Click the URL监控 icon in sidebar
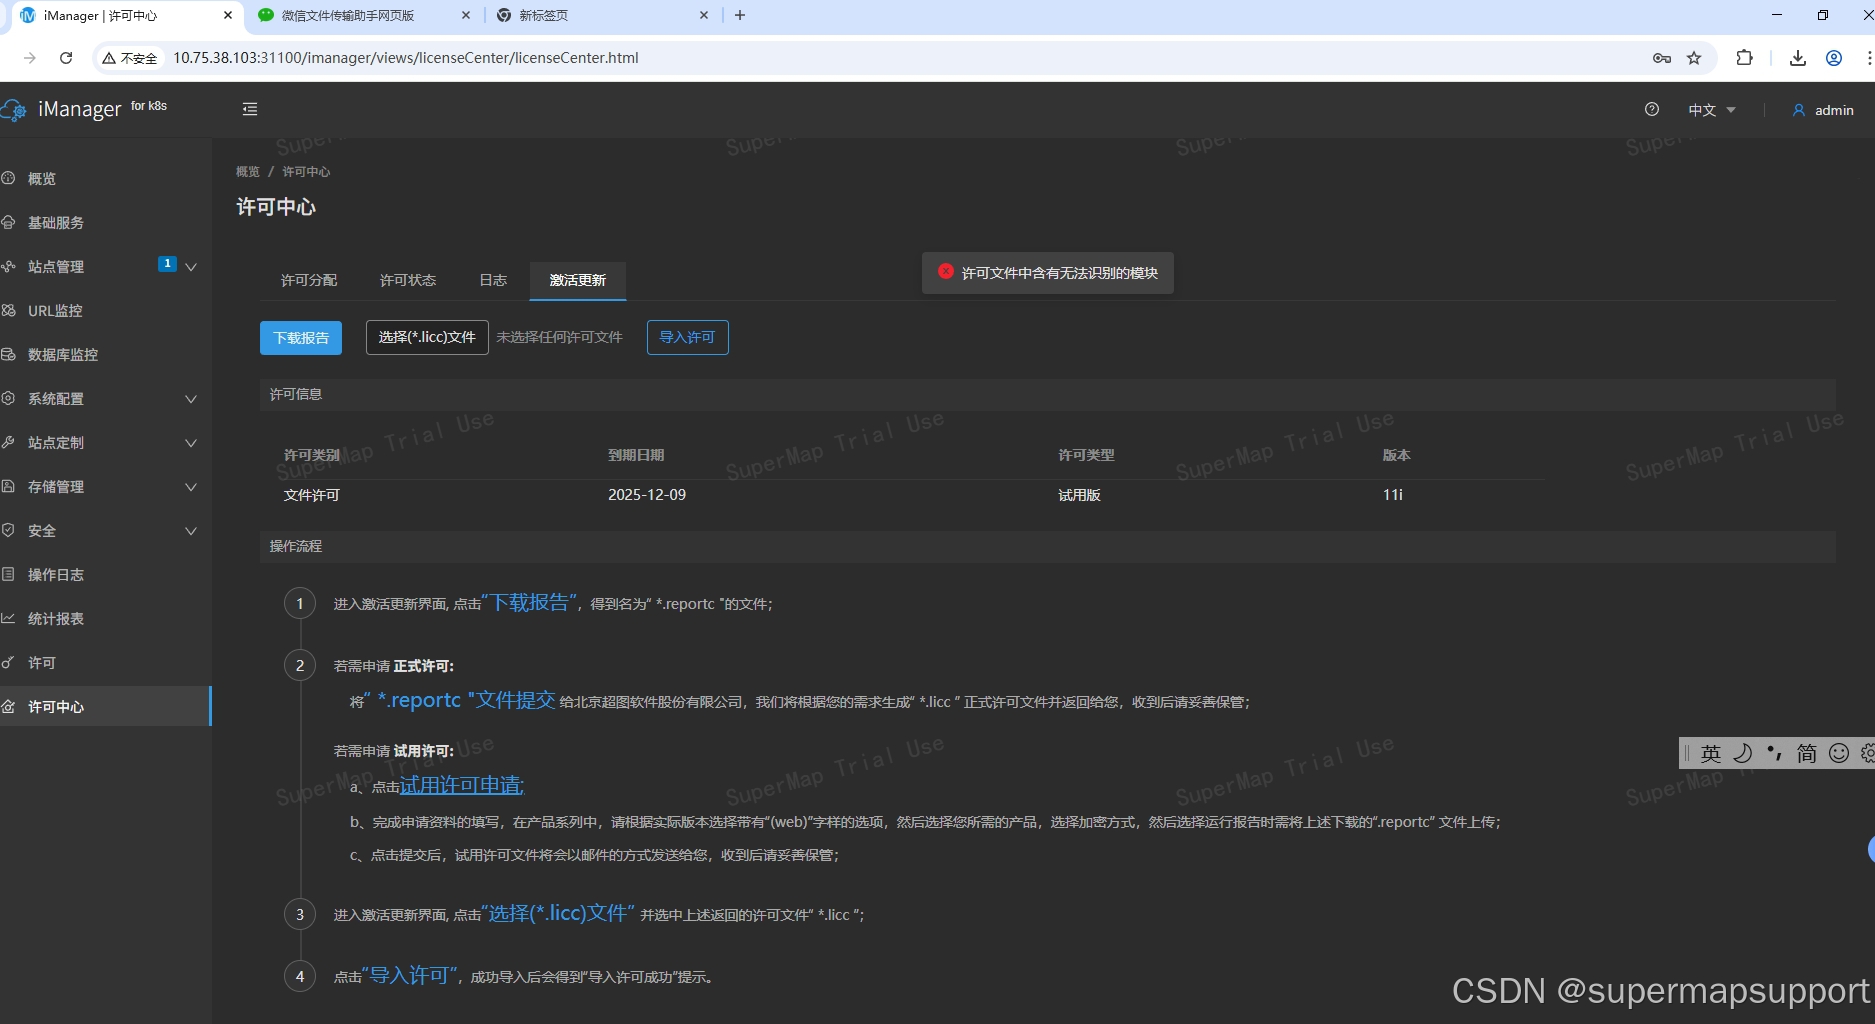This screenshot has height=1024, width=1875. point(8,310)
